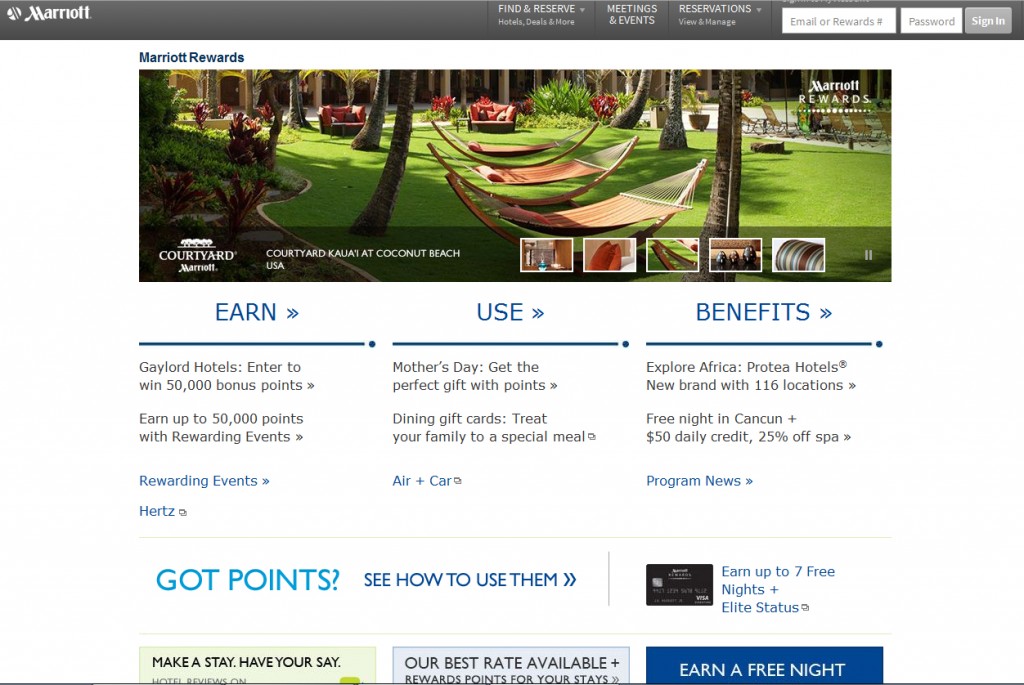This screenshot has height=685, width=1024.
Task: Click the Marriott Rewards page title
Action: pyautogui.click(x=191, y=57)
